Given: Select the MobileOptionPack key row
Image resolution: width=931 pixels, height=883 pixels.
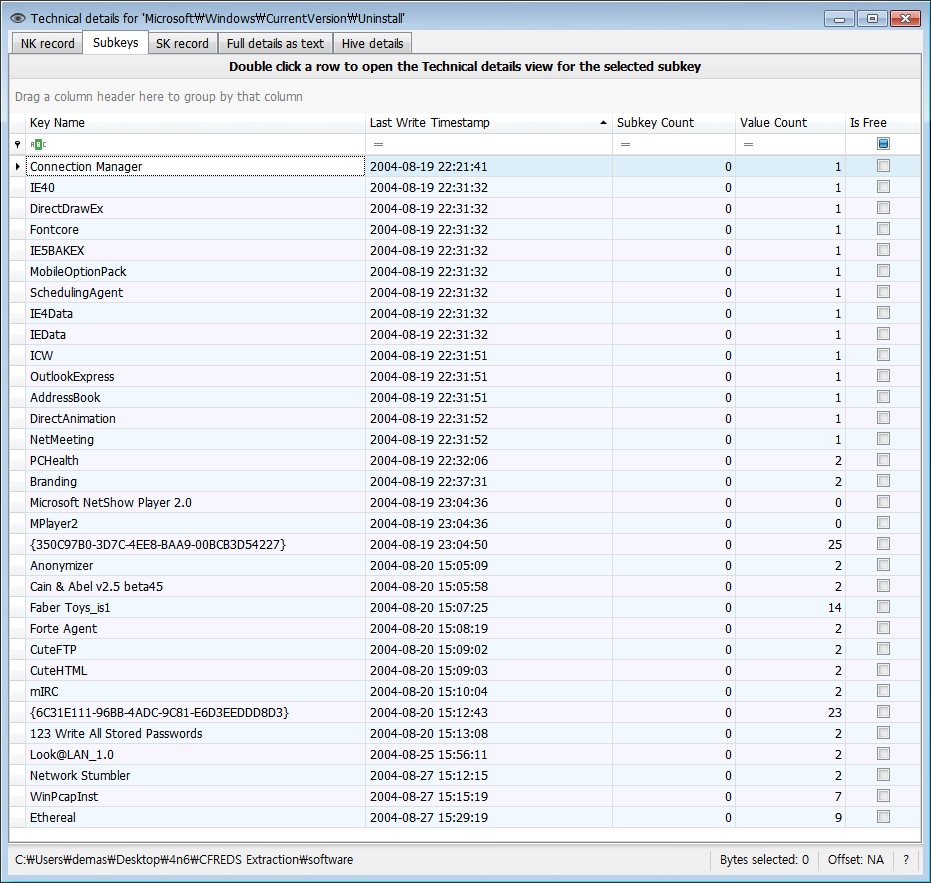Looking at the screenshot, I should pyautogui.click(x=465, y=271).
